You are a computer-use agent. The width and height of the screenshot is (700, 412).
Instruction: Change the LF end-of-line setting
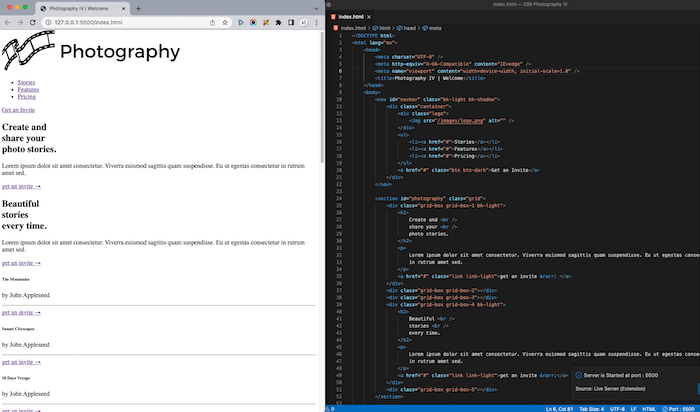click(x=633, y=409)
